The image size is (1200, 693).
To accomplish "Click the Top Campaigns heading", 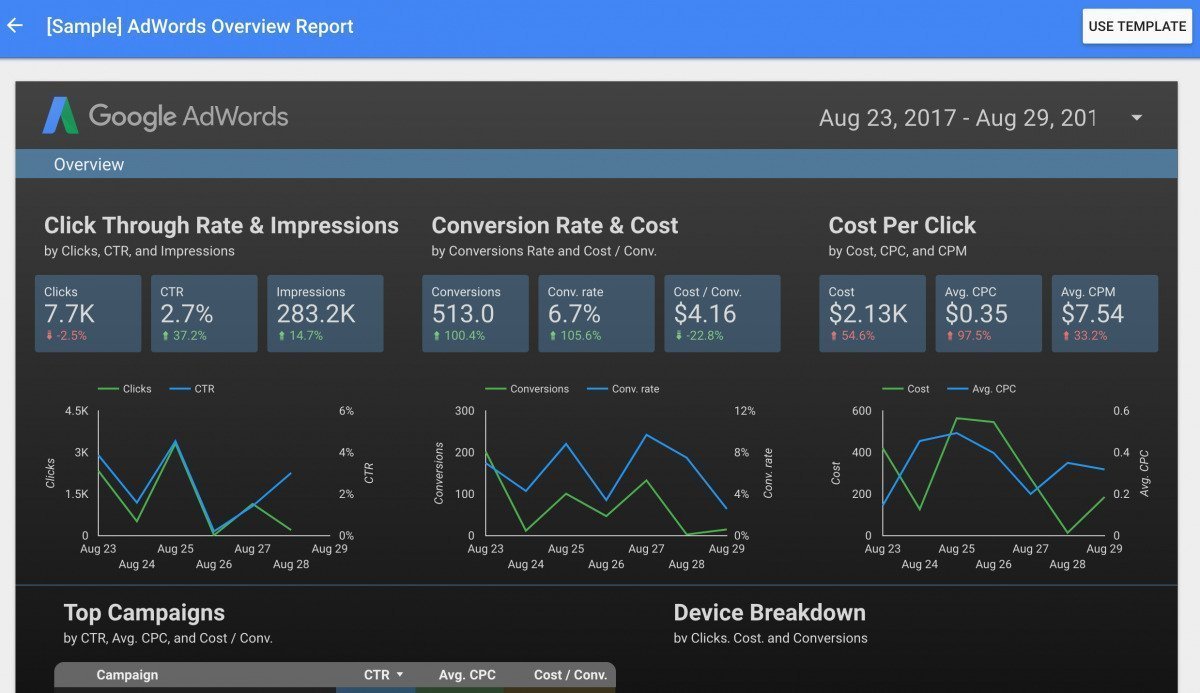I will (144, 613).
